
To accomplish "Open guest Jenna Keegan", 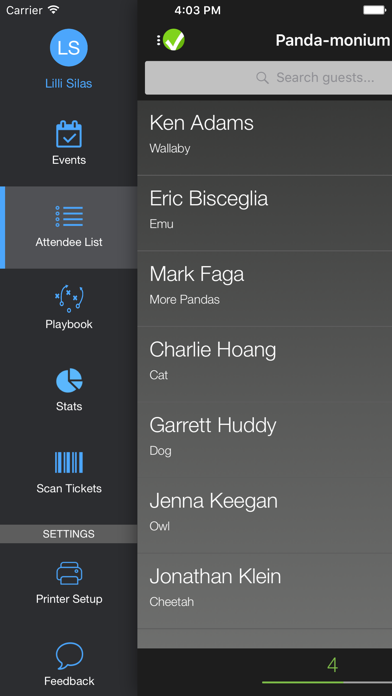I will click(x=265, y=515).
